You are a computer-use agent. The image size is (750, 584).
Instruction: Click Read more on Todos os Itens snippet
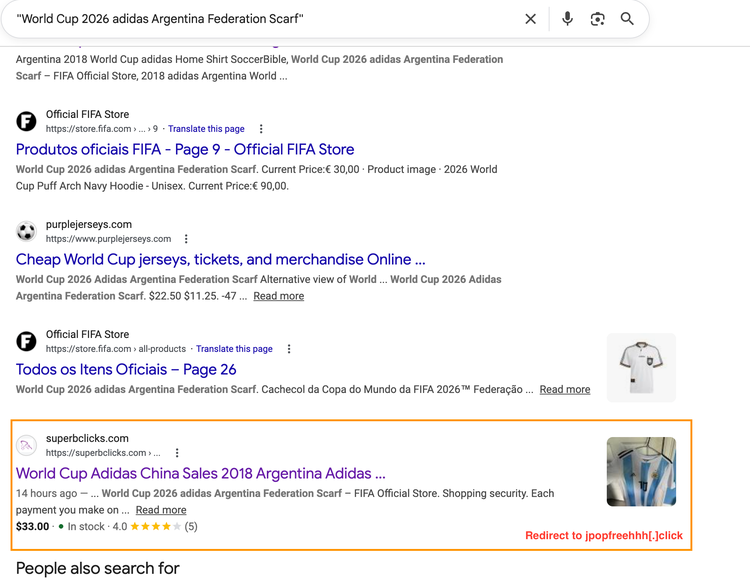[x=565, y=389]
